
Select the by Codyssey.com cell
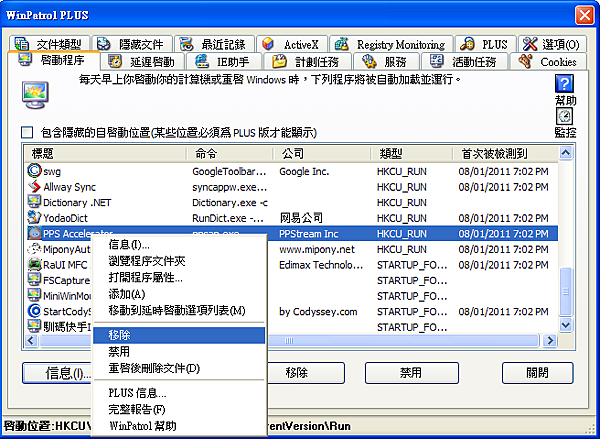pyautogui.click(x=318, y=312)
